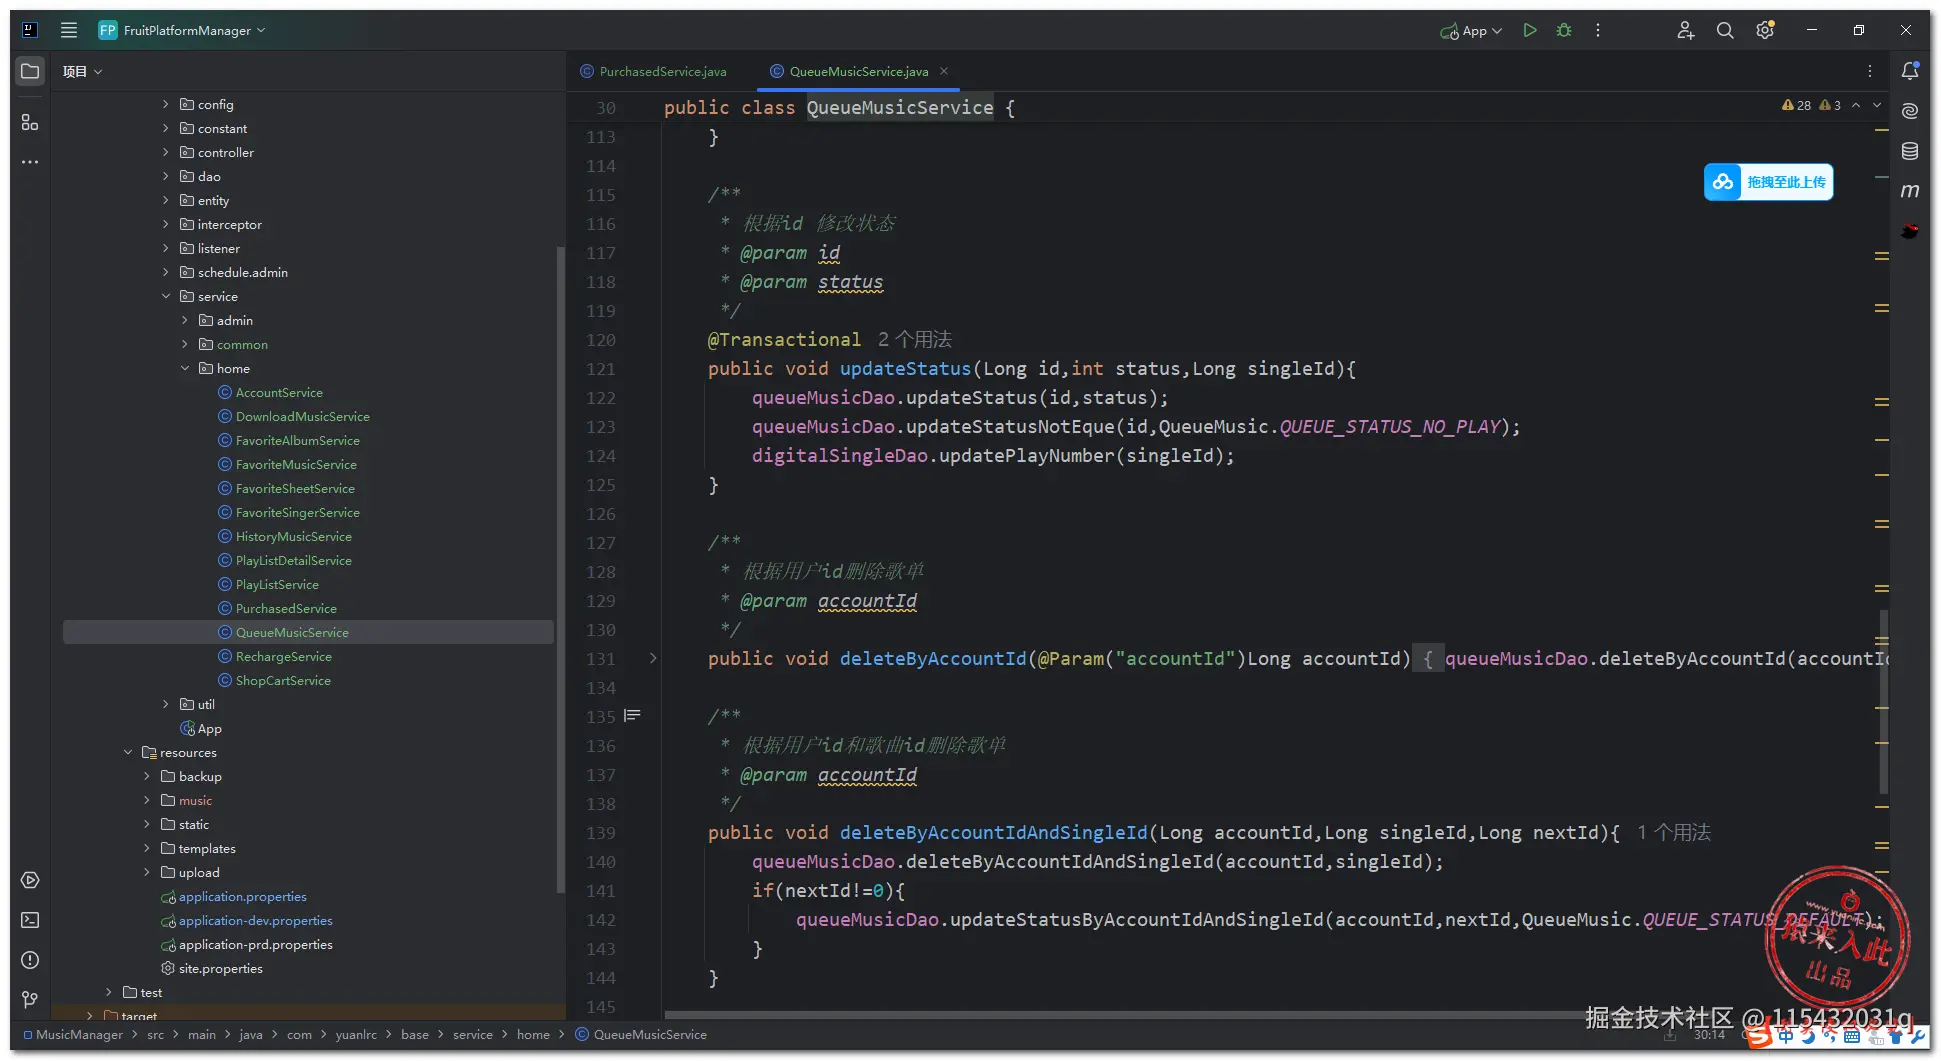The width and height of the screenshot is (1941, 1061).
Task: Select RechargeService class file
Action: click(x=284, y=656)
